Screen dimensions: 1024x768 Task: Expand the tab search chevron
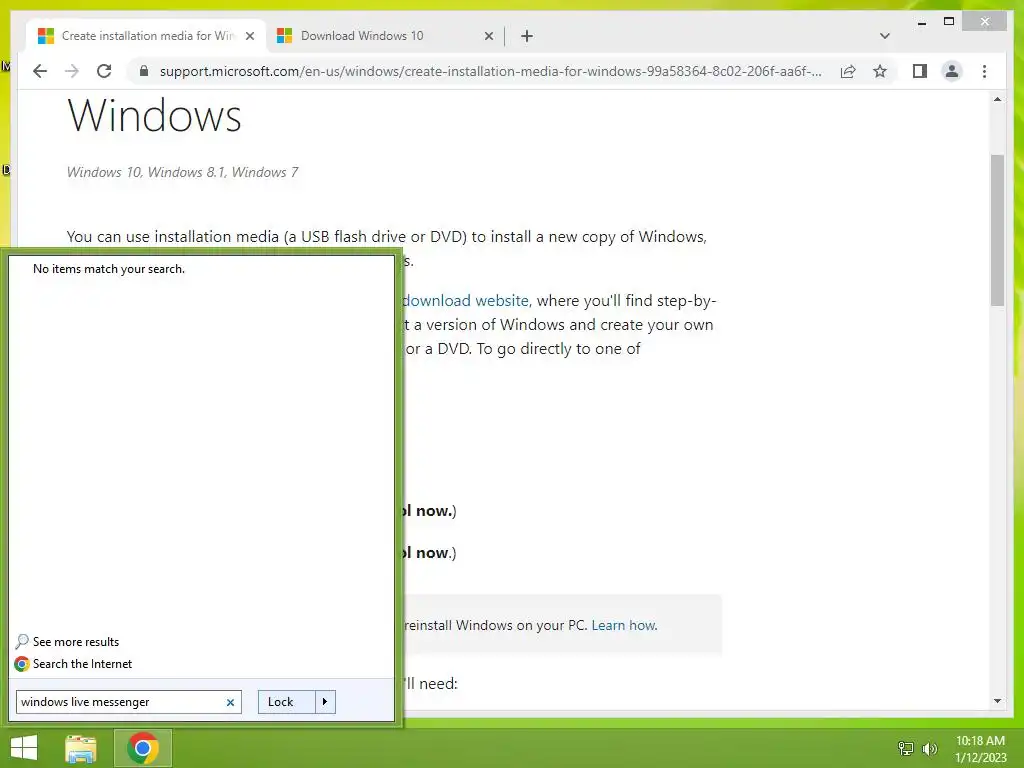pyautogui.click(x=884, y=36)
